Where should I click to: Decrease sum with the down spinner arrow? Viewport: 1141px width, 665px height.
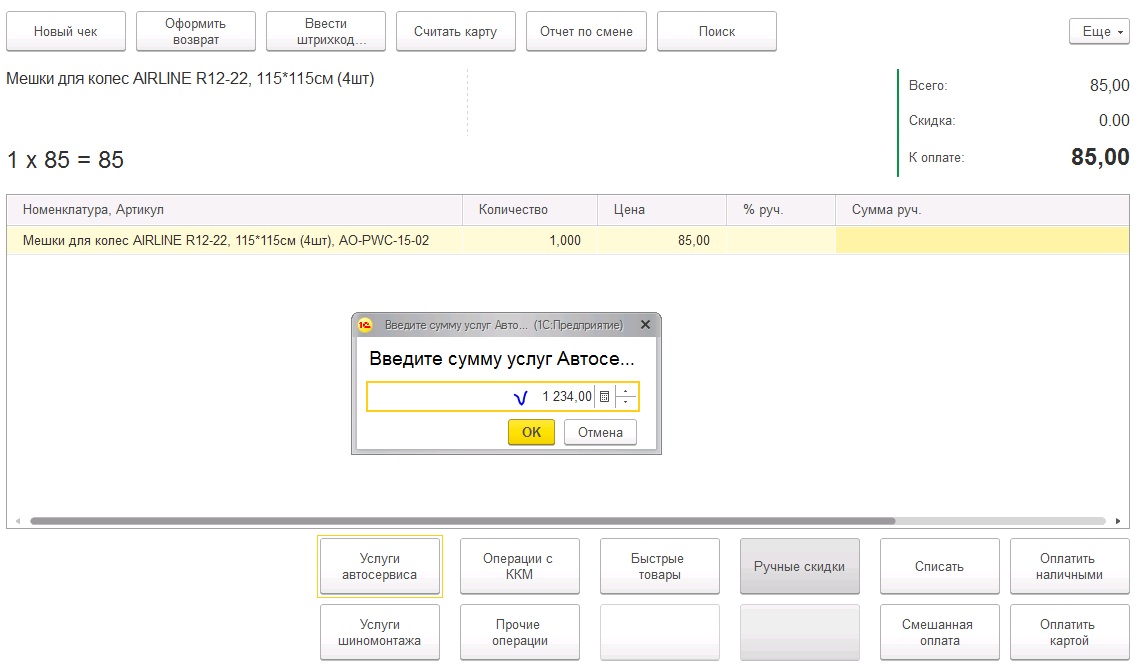click(626, 402)
